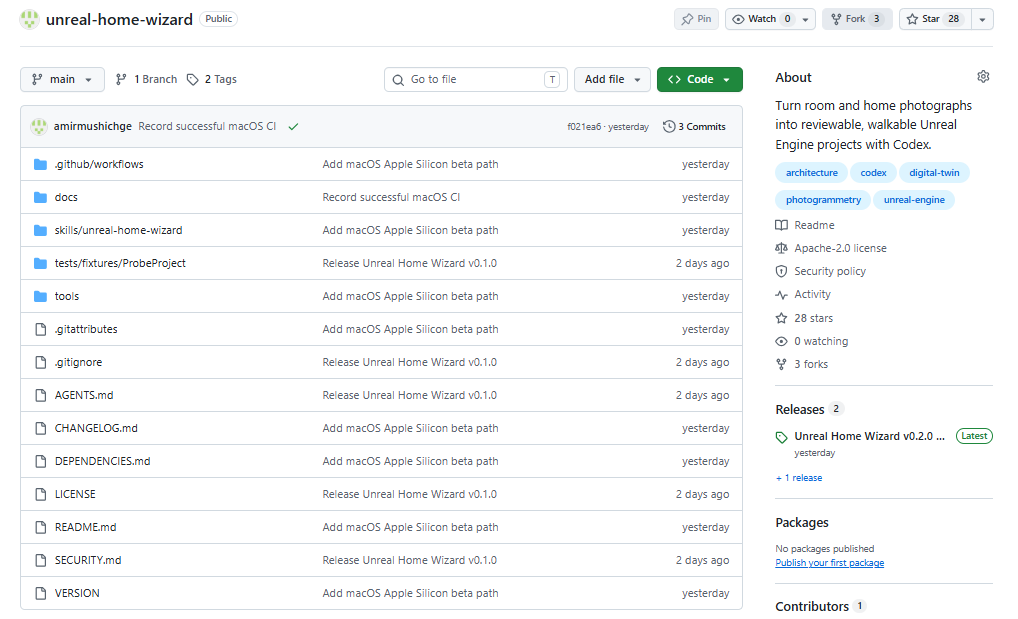Click the gear icon in About section

click(x=983, y=77)
